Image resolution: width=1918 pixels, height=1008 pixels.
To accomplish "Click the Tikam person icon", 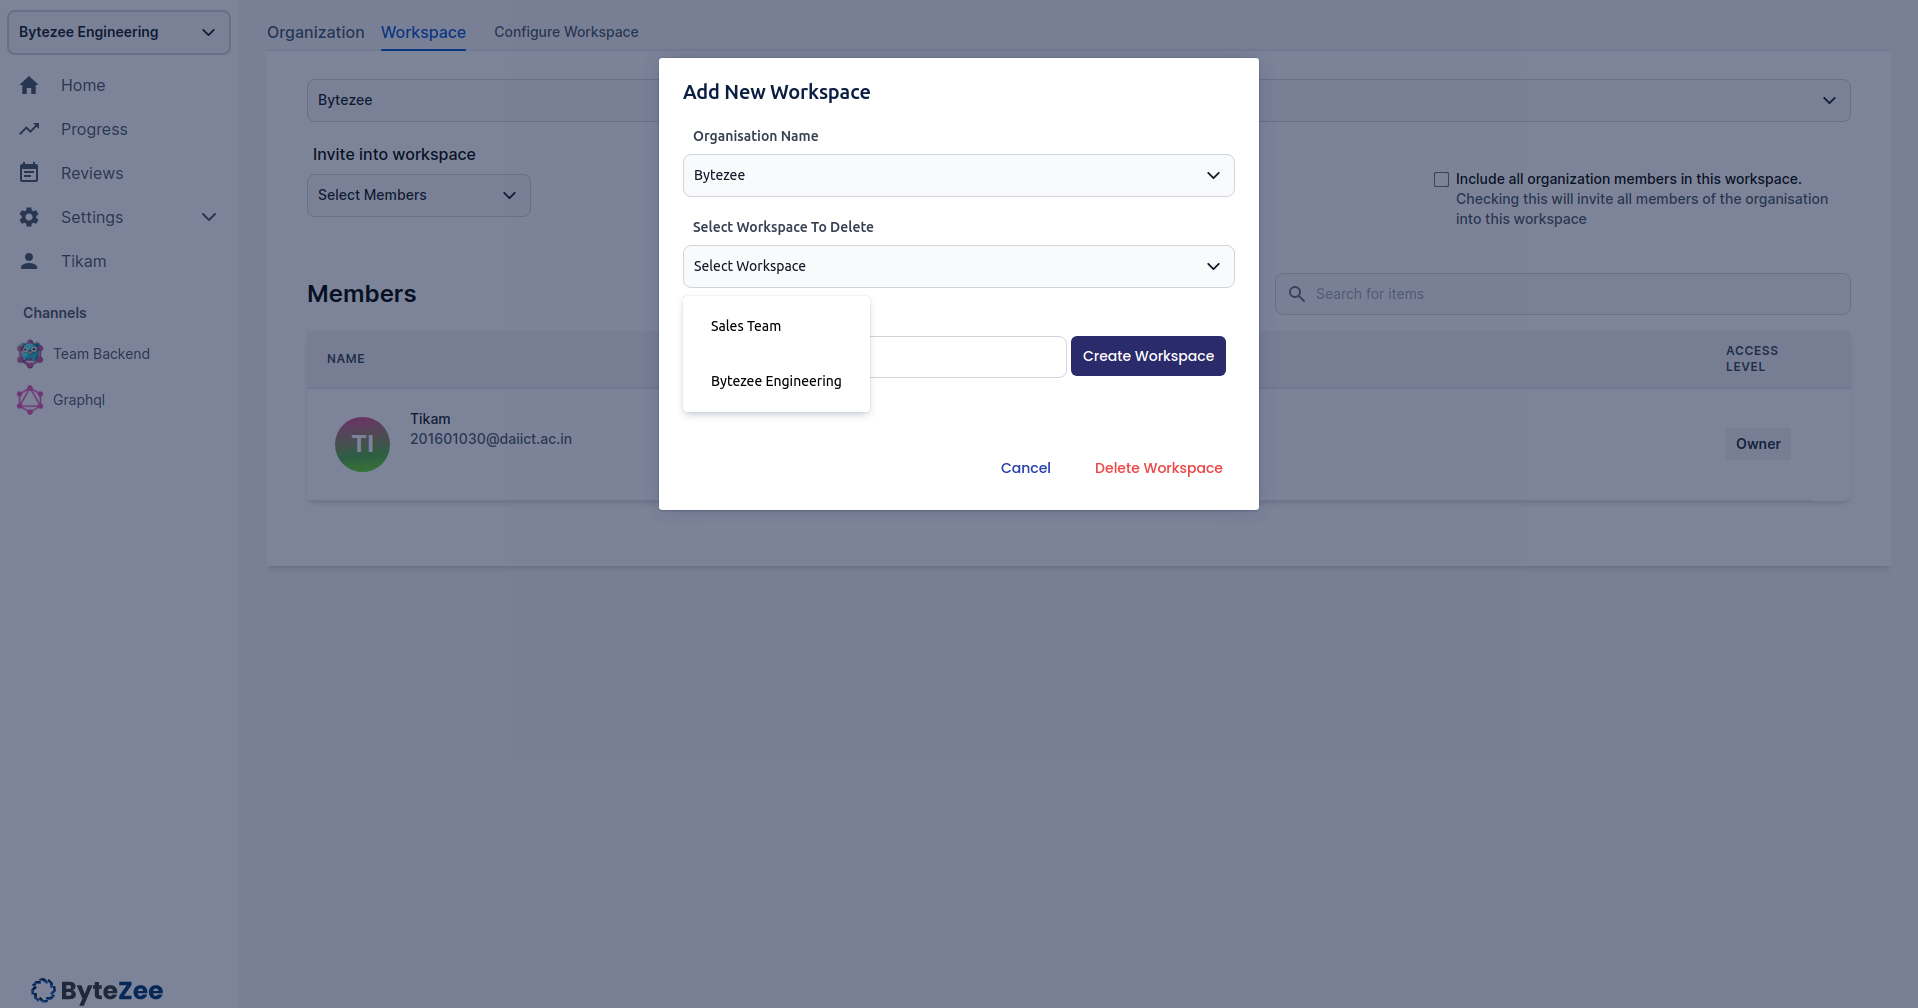I will tap(29, 261).
